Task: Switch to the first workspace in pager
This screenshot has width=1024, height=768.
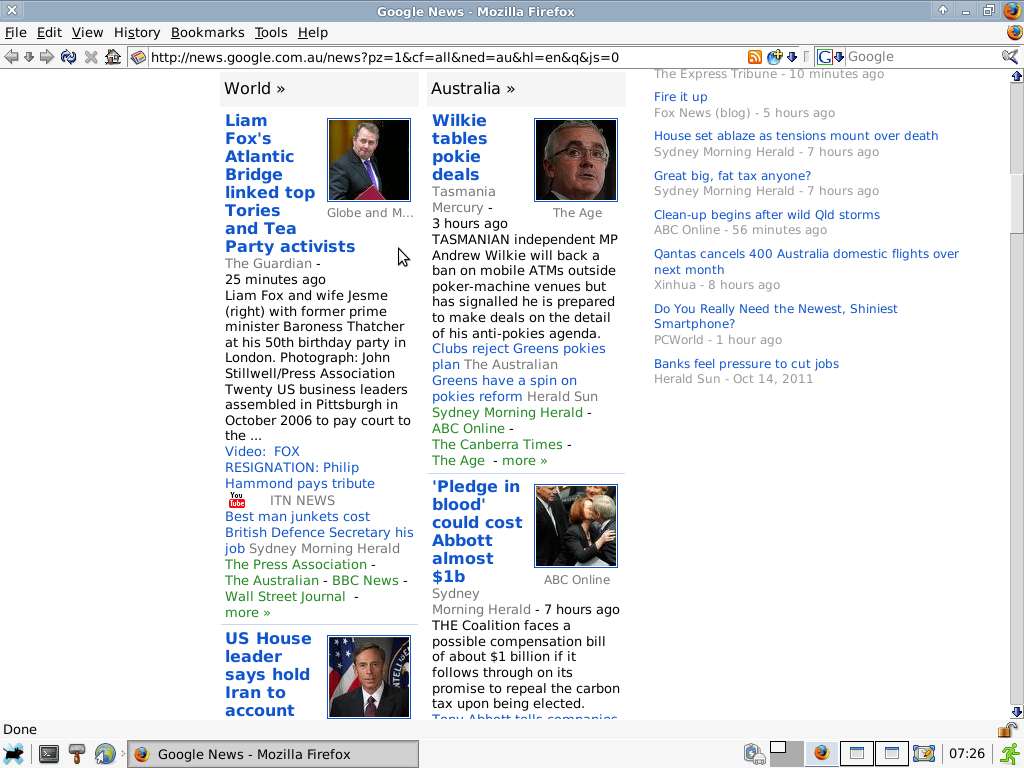Action: click(778, 748)
